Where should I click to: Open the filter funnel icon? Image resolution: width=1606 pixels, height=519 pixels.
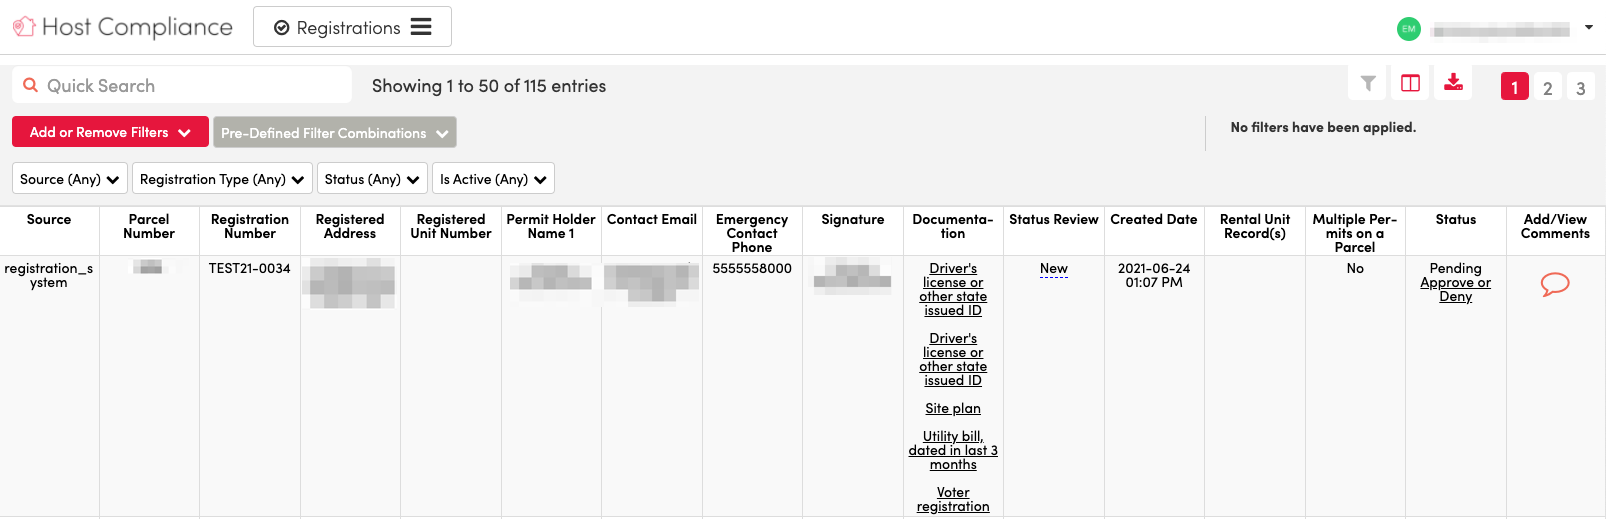tap(1368, 84)
